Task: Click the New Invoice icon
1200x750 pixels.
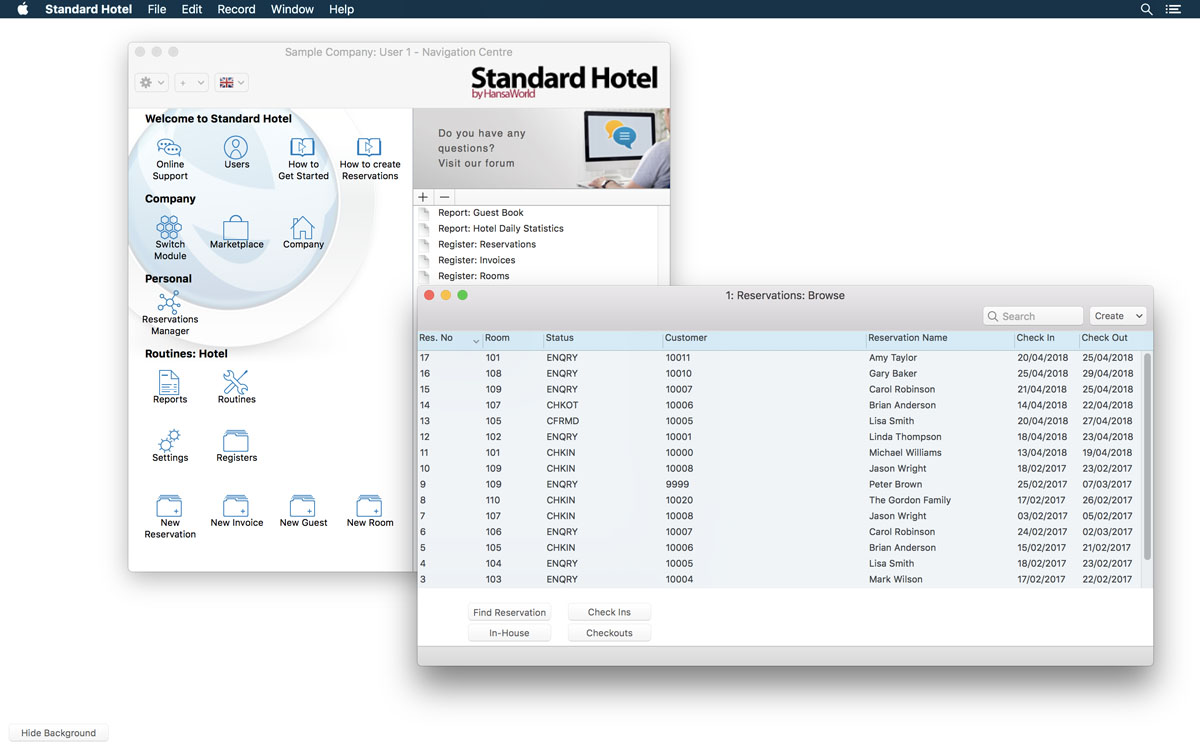Action: point(237,506)
